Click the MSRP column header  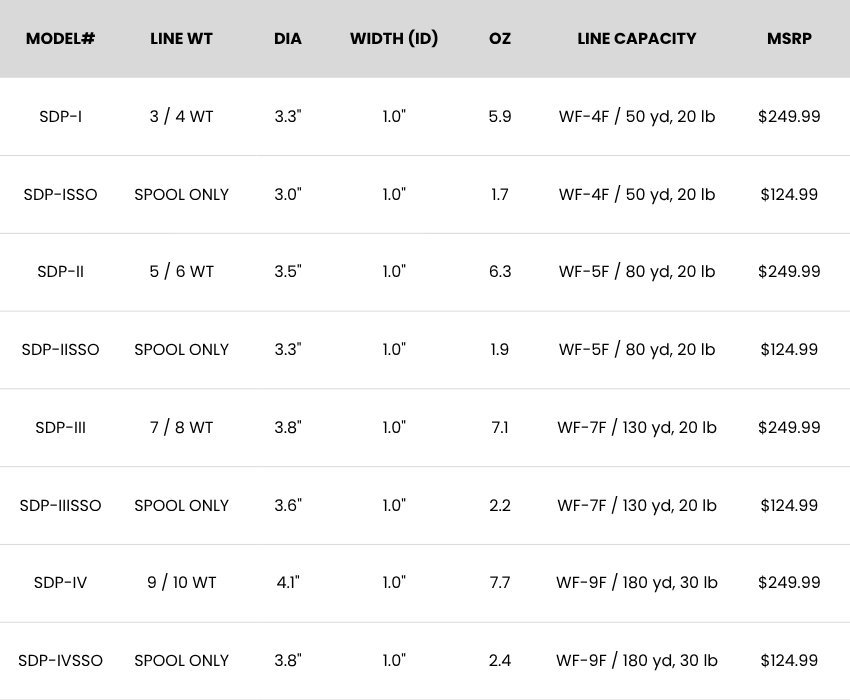pyautogui.click(x=789, y=39)
